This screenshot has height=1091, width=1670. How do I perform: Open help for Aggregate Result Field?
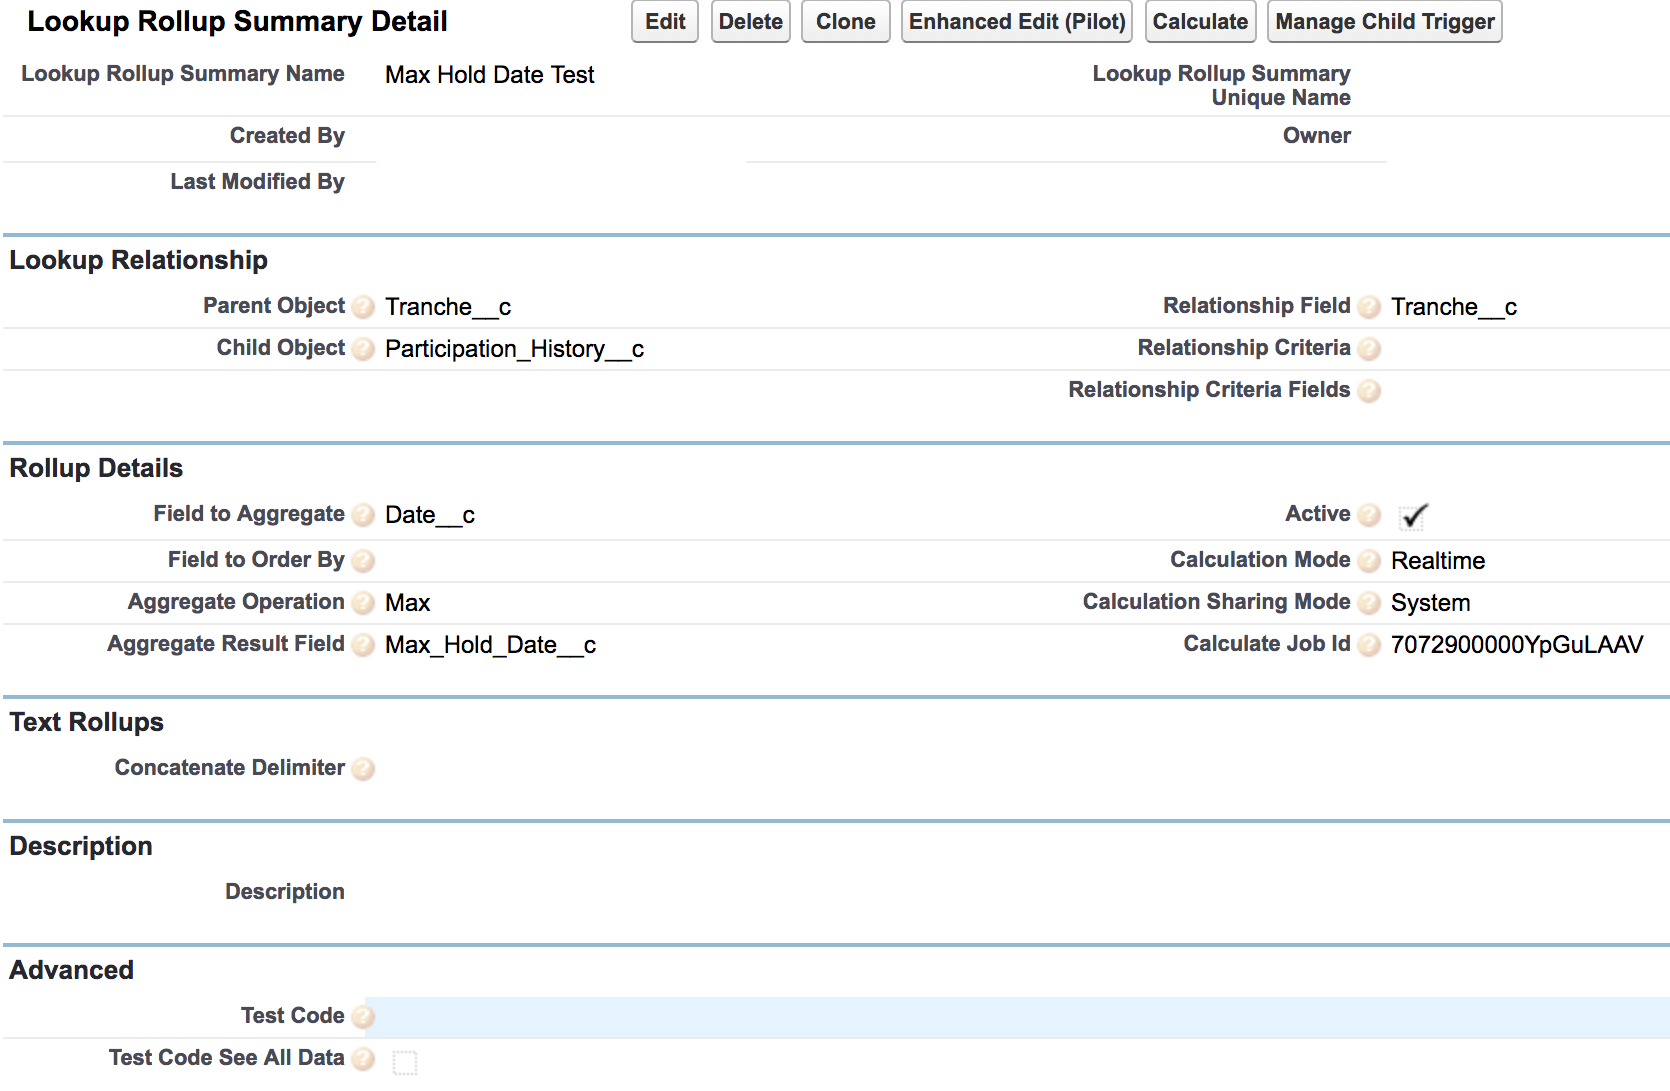363,645
